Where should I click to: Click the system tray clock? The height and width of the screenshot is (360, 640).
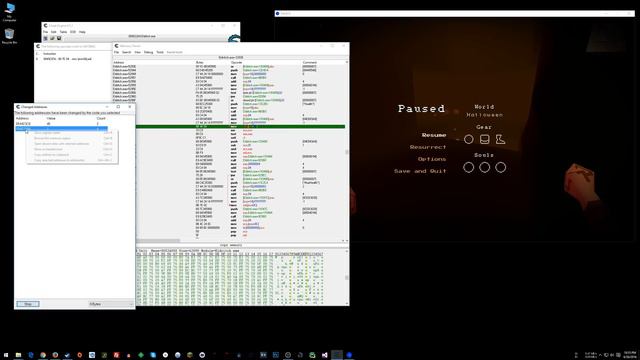pyautogui.click(x=629, y=355)
